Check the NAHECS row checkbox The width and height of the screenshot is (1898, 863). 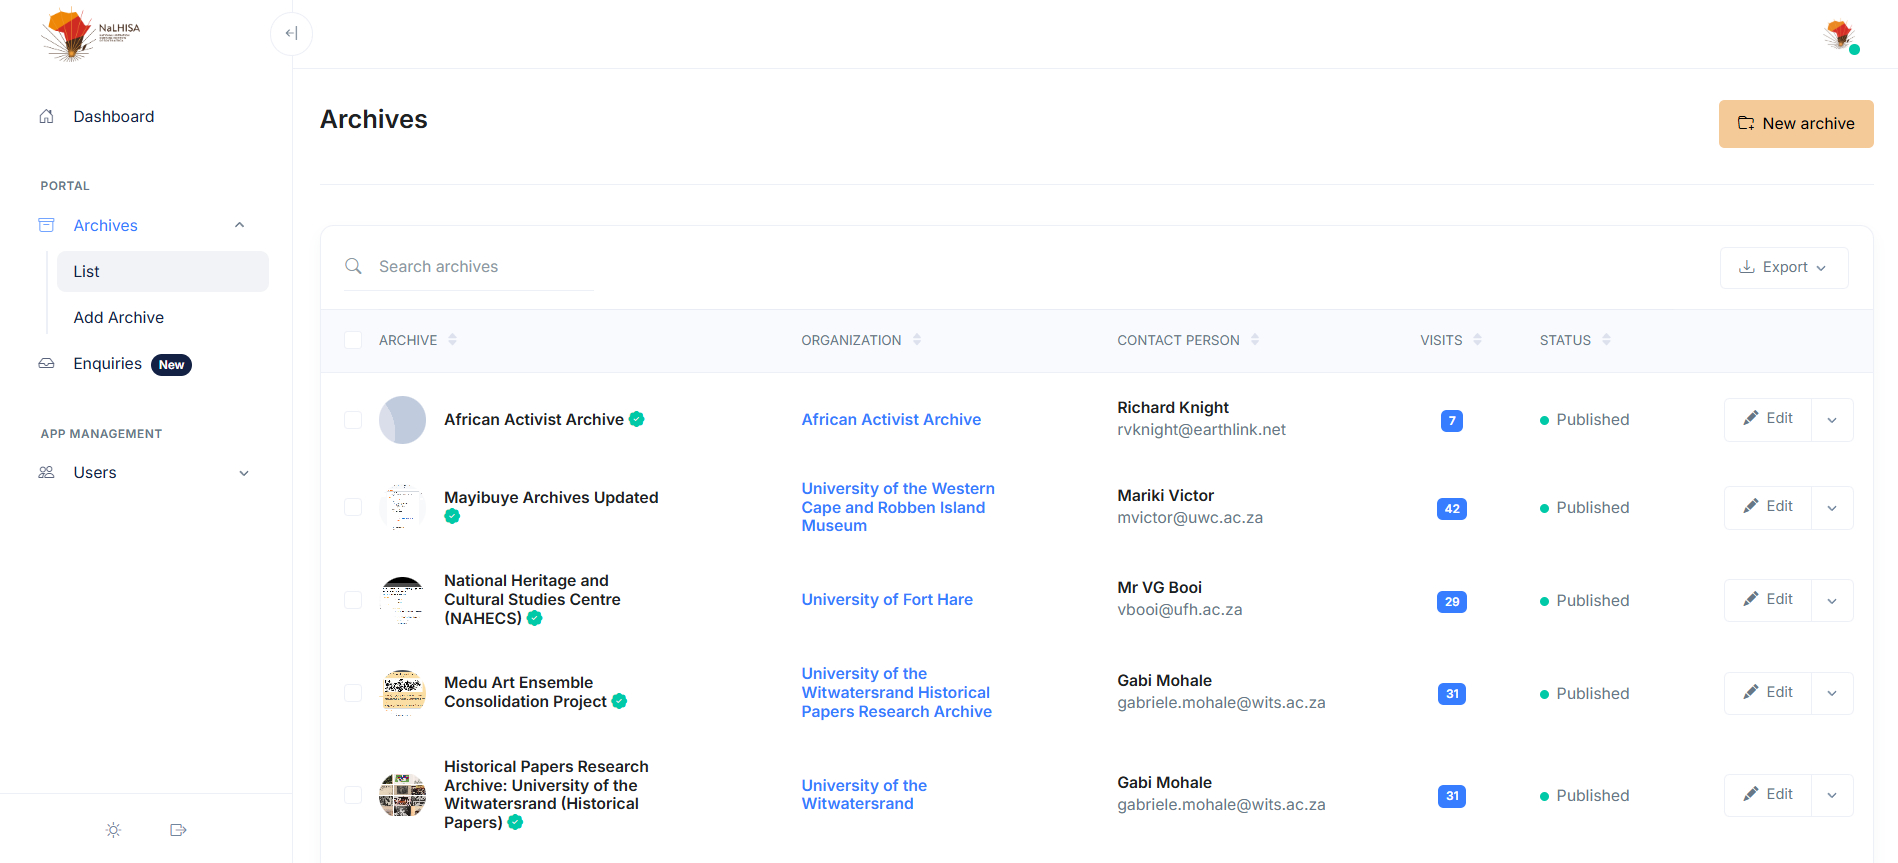coord(353,600)
